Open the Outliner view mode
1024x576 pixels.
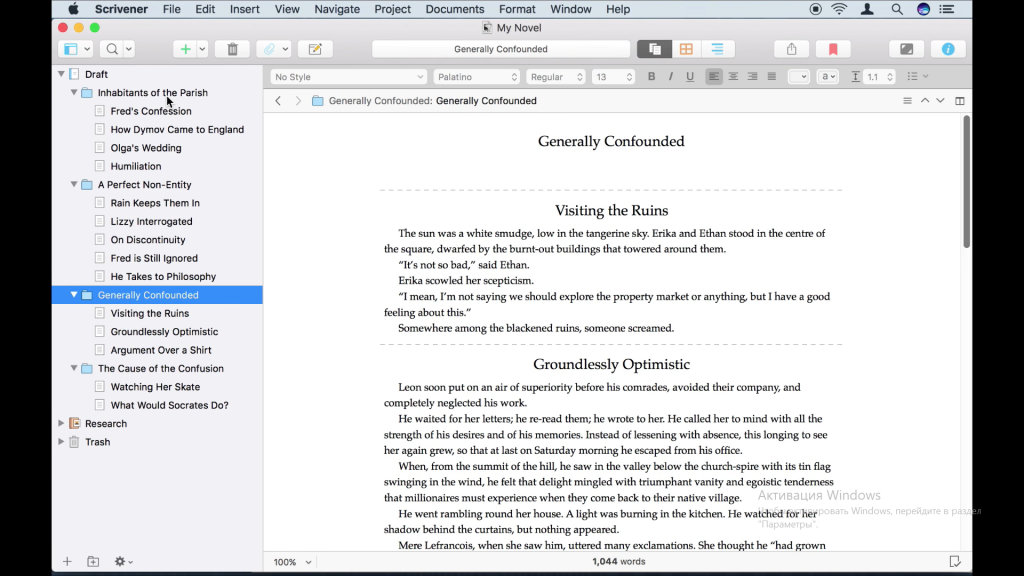tap(718, 48)
